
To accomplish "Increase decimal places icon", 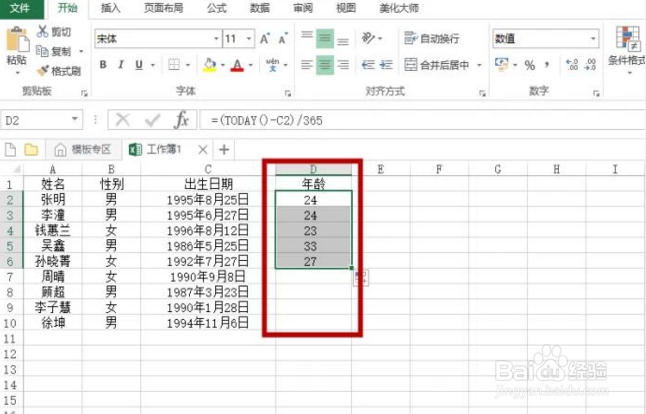I will [572, 65].
